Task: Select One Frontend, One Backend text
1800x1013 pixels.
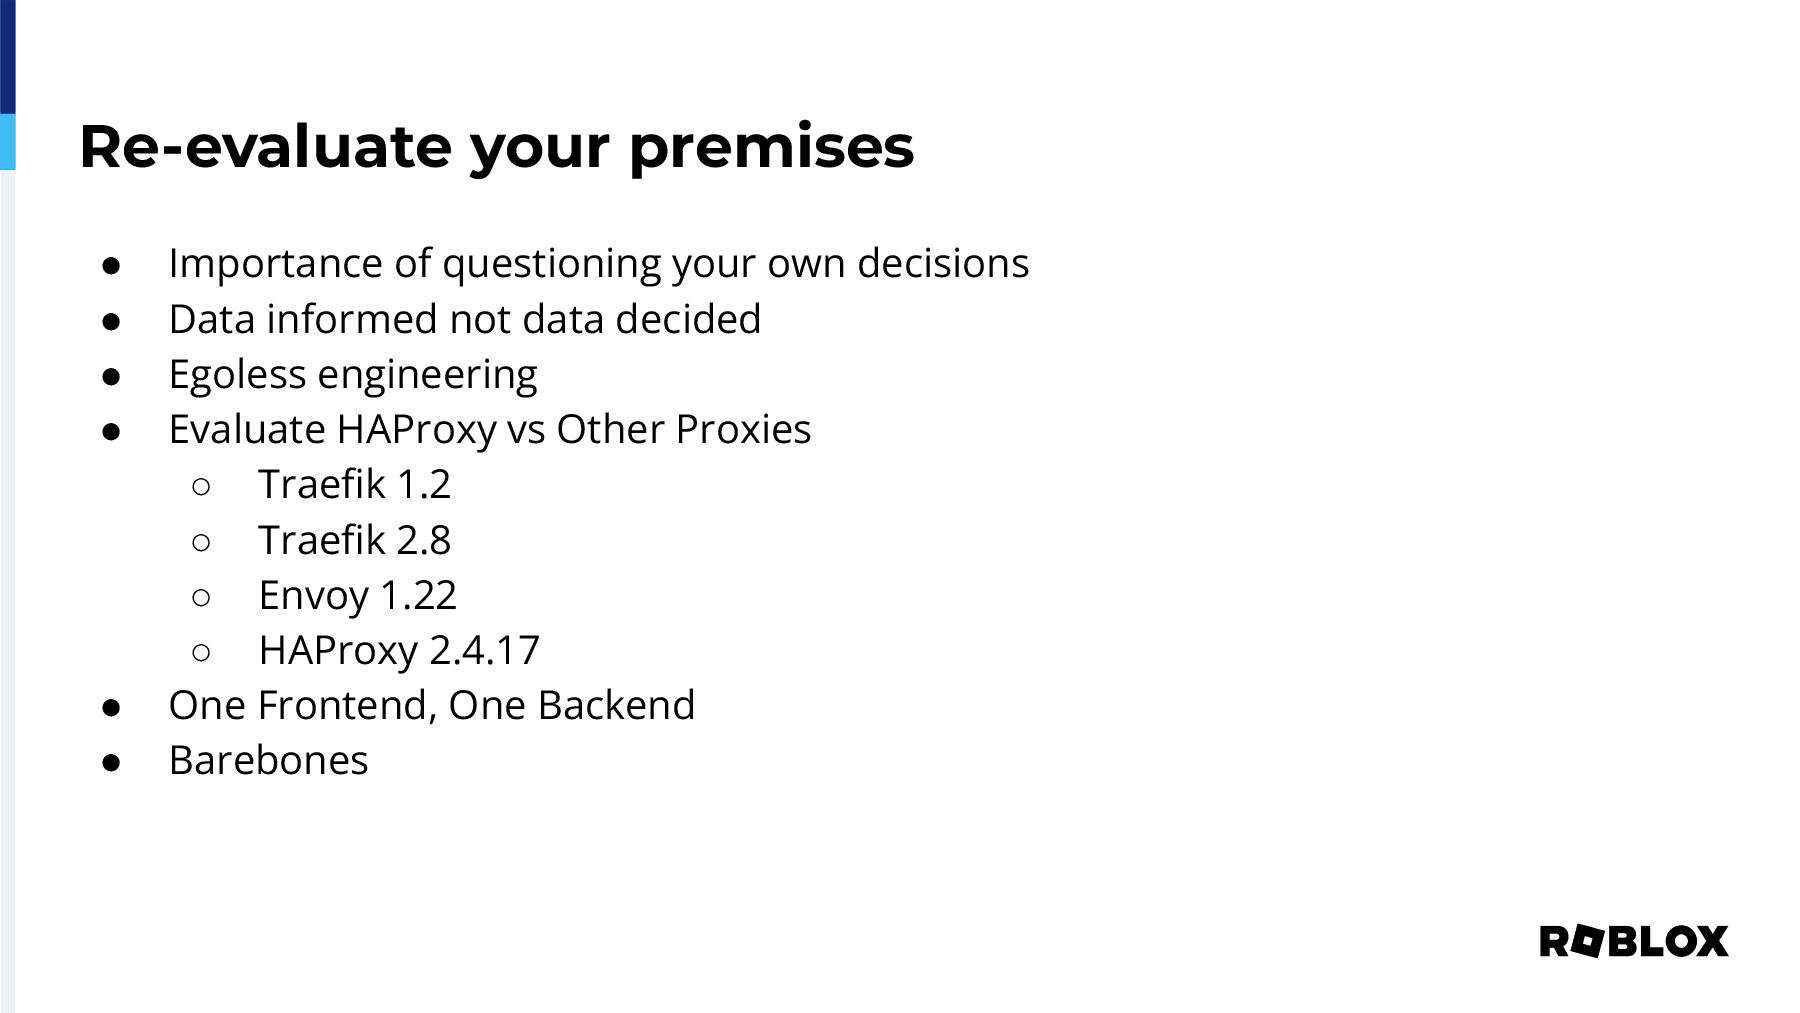Action: click(x=432, y=705)
